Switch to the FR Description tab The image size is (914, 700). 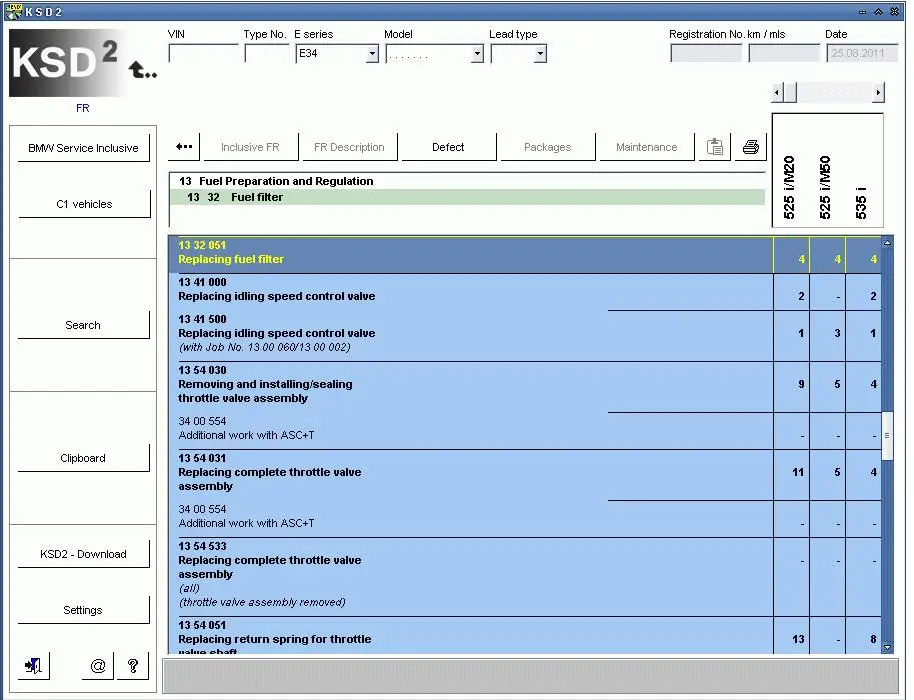(349, 147)
